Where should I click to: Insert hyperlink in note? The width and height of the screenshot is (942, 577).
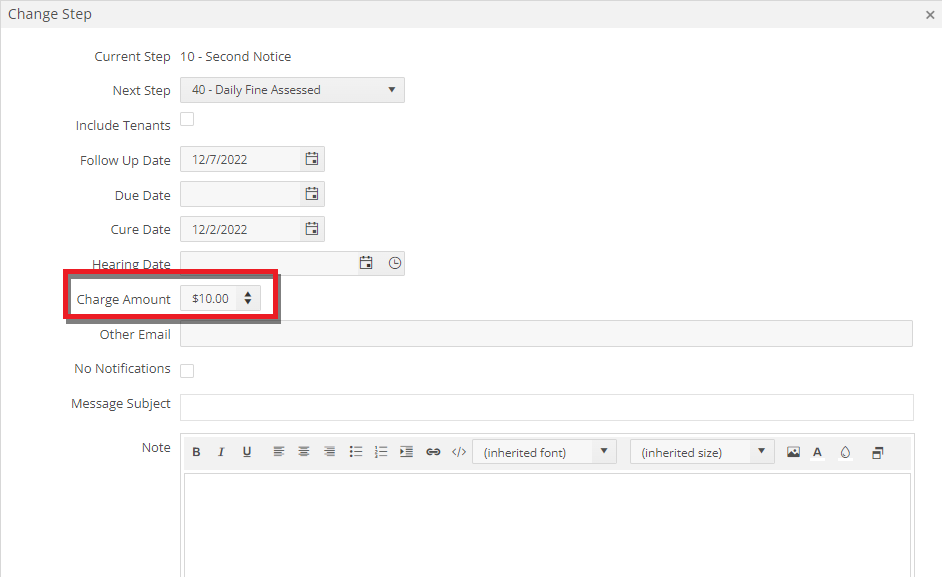(x=433, y=452)
